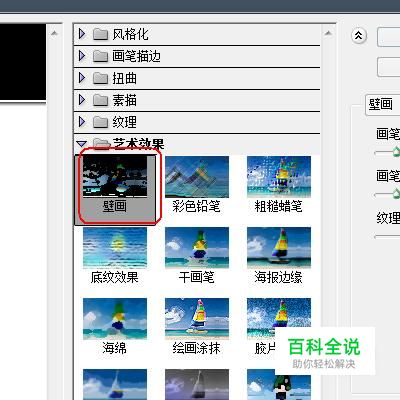Click the 艺术效果 open folder icon

tap(101, 144)
